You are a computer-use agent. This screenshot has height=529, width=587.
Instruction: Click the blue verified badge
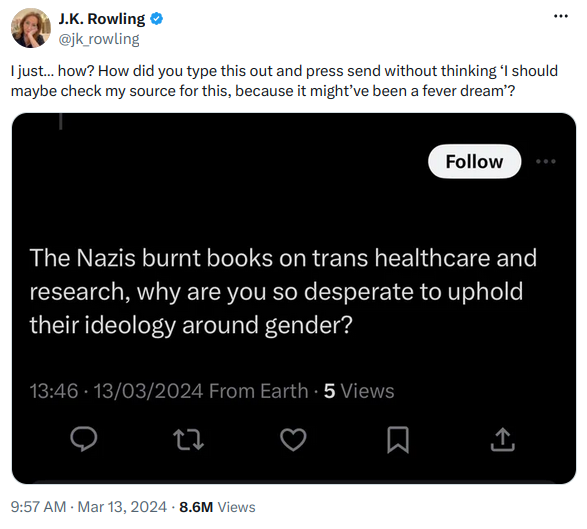(x=156, y=19)
